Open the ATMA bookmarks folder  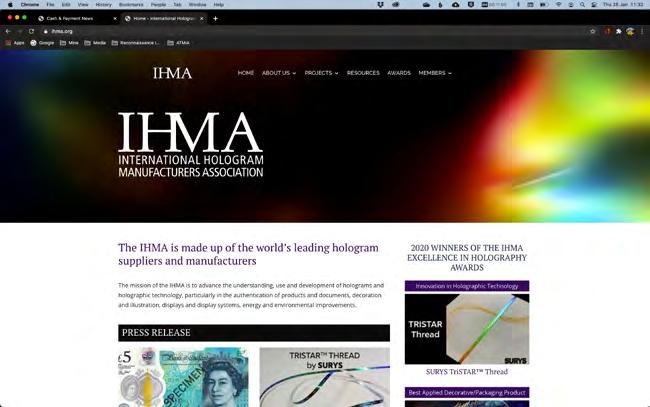point(178,43)
